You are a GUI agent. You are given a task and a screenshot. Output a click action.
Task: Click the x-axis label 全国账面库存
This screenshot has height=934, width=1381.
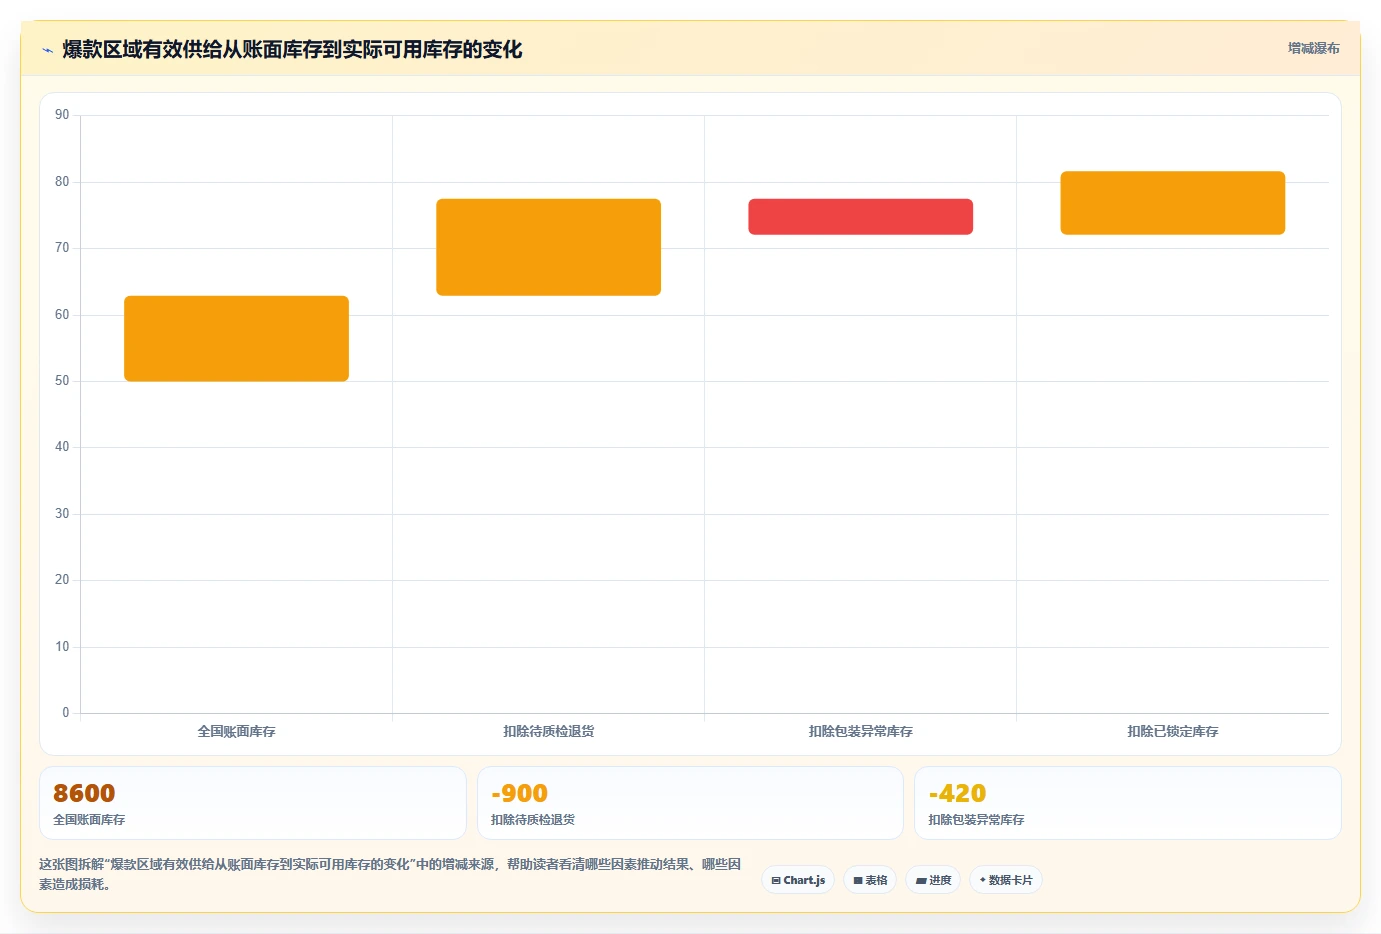(x=236, y=731)
